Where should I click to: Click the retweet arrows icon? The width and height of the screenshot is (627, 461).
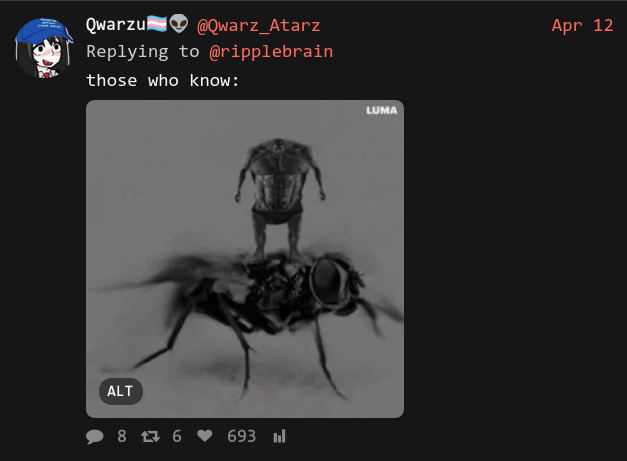point(150,436)
